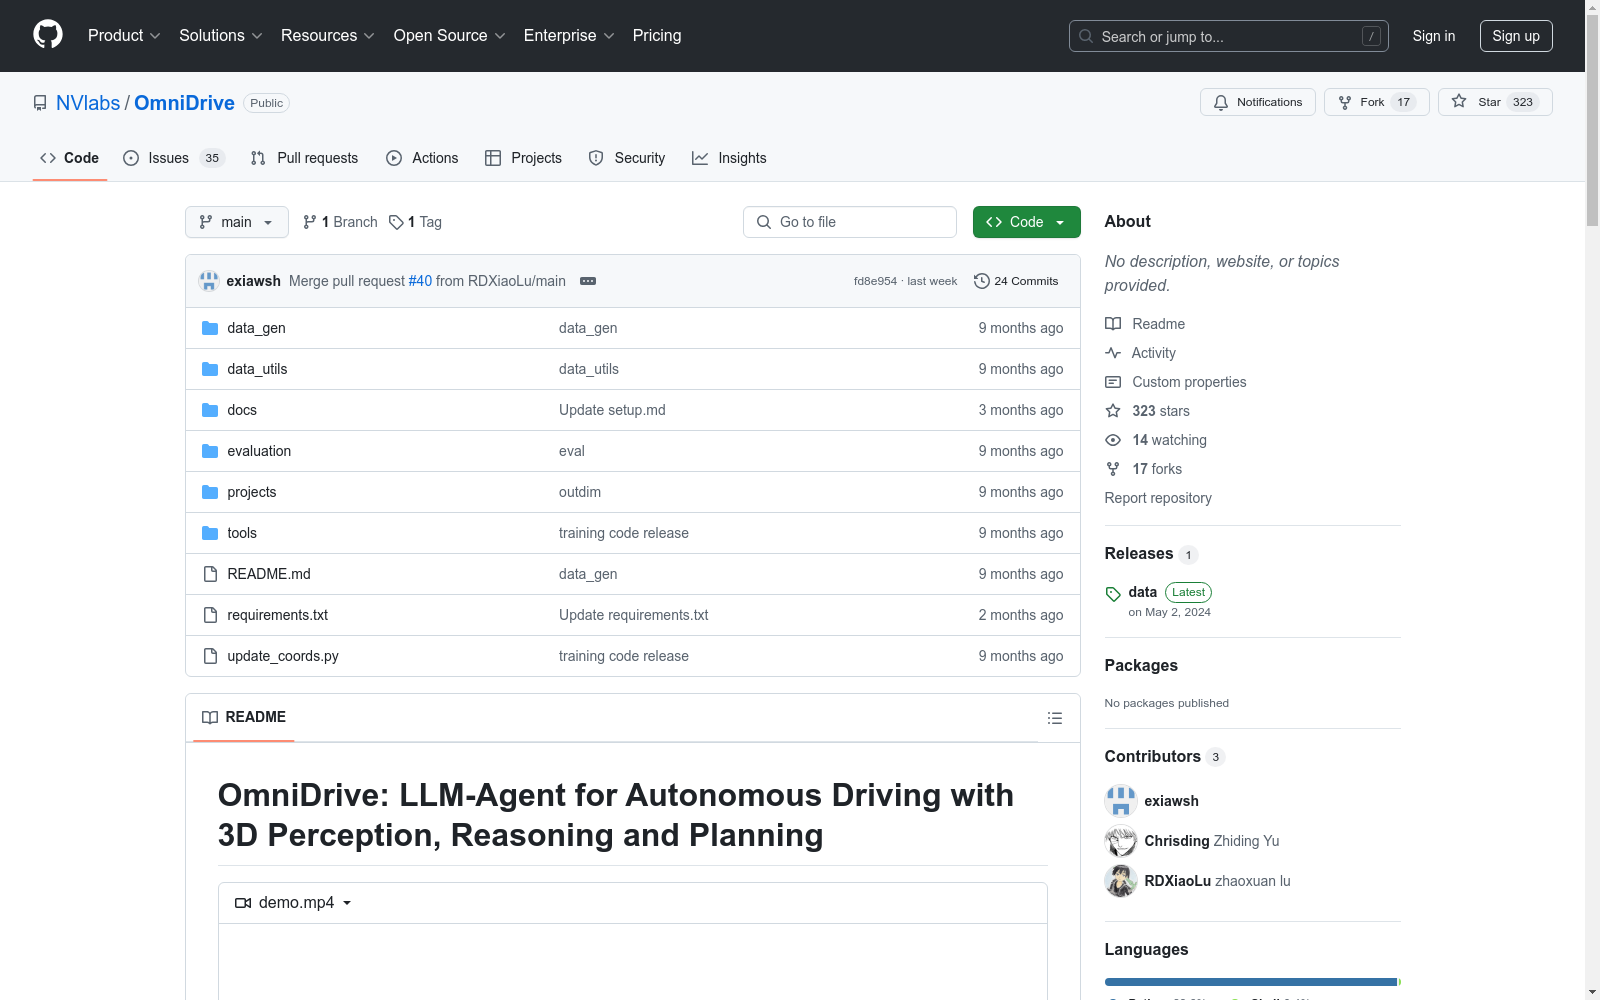Open the green Code dropdown button
The image size is (1600, 1000).
pos(1027,222)
